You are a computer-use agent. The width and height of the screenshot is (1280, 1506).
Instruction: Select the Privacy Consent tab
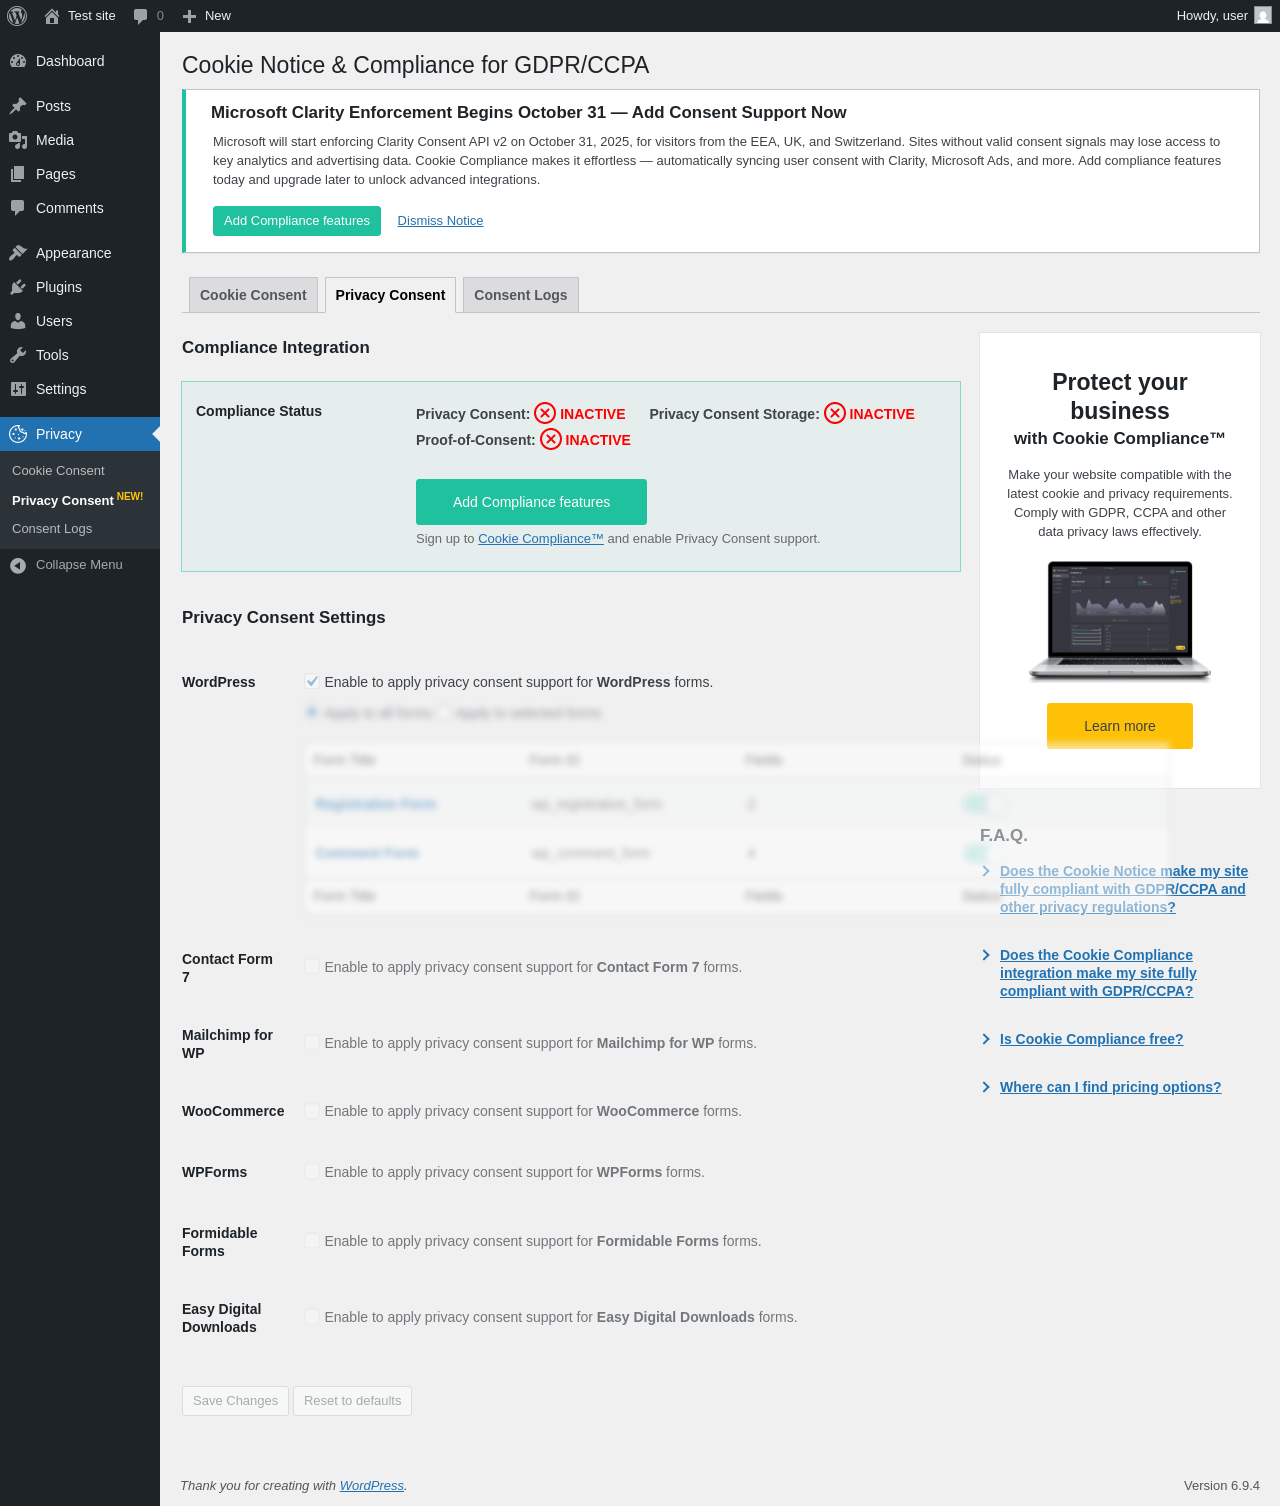point(390,295)
